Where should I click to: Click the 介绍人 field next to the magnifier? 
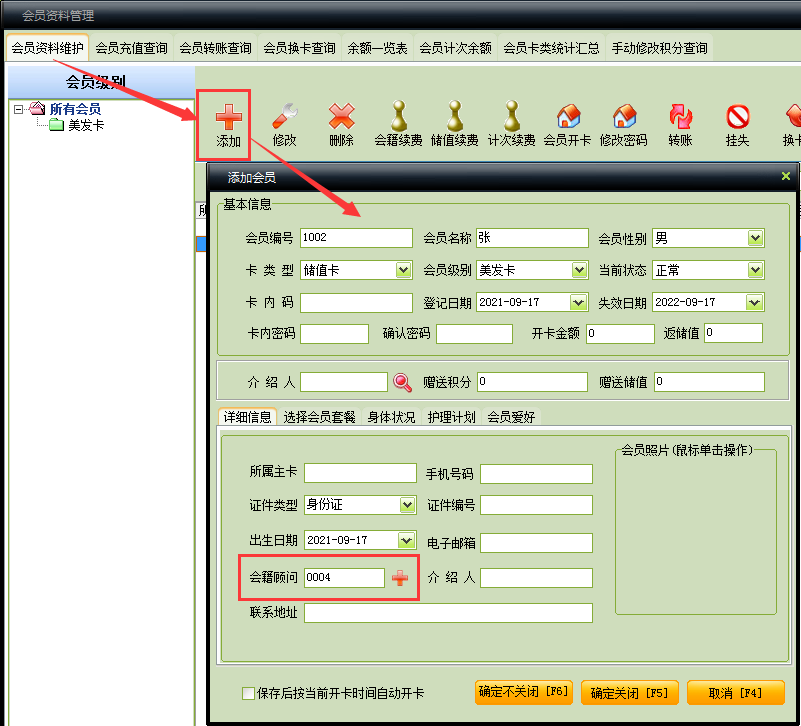[x=344, y=382]
